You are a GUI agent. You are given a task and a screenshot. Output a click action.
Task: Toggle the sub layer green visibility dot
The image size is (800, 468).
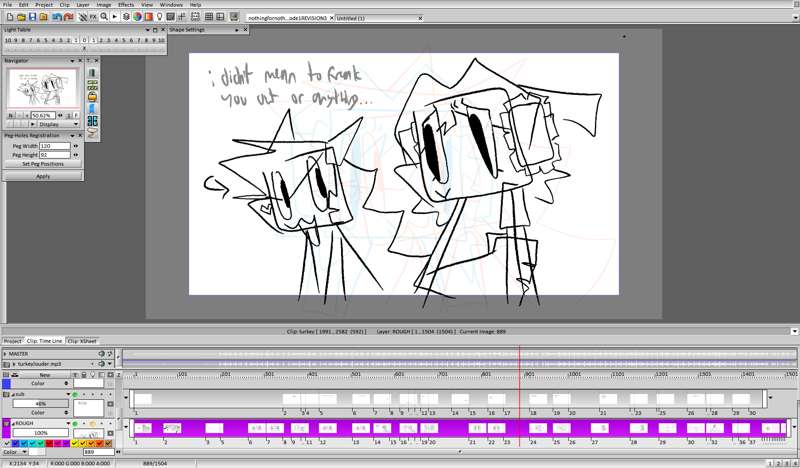75,395
